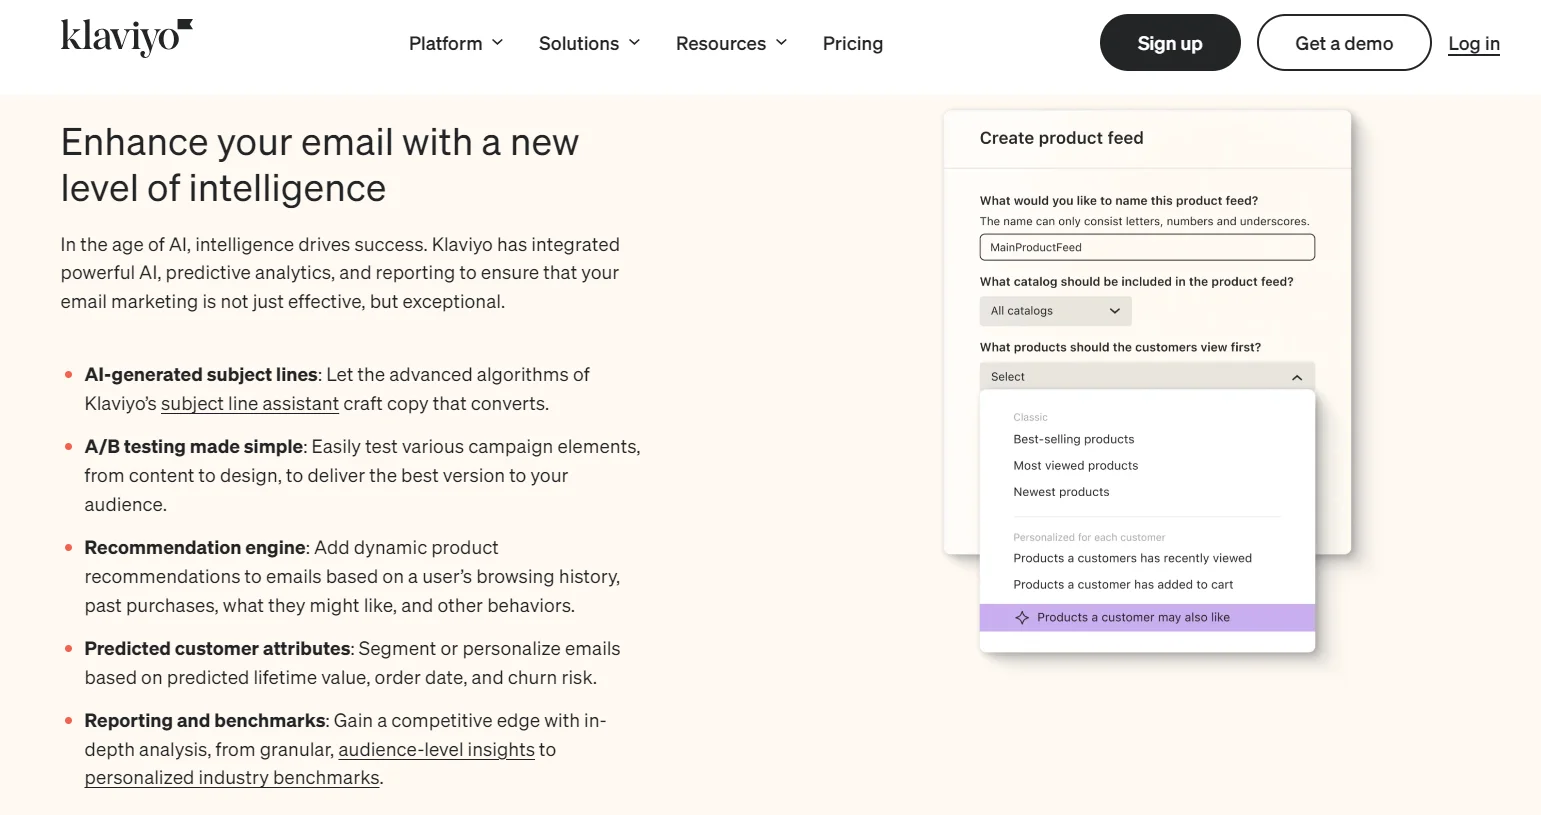This screenshot has width=1541, height=815.
Task: Choose Most viewed products option
Action: [1075, 465]
